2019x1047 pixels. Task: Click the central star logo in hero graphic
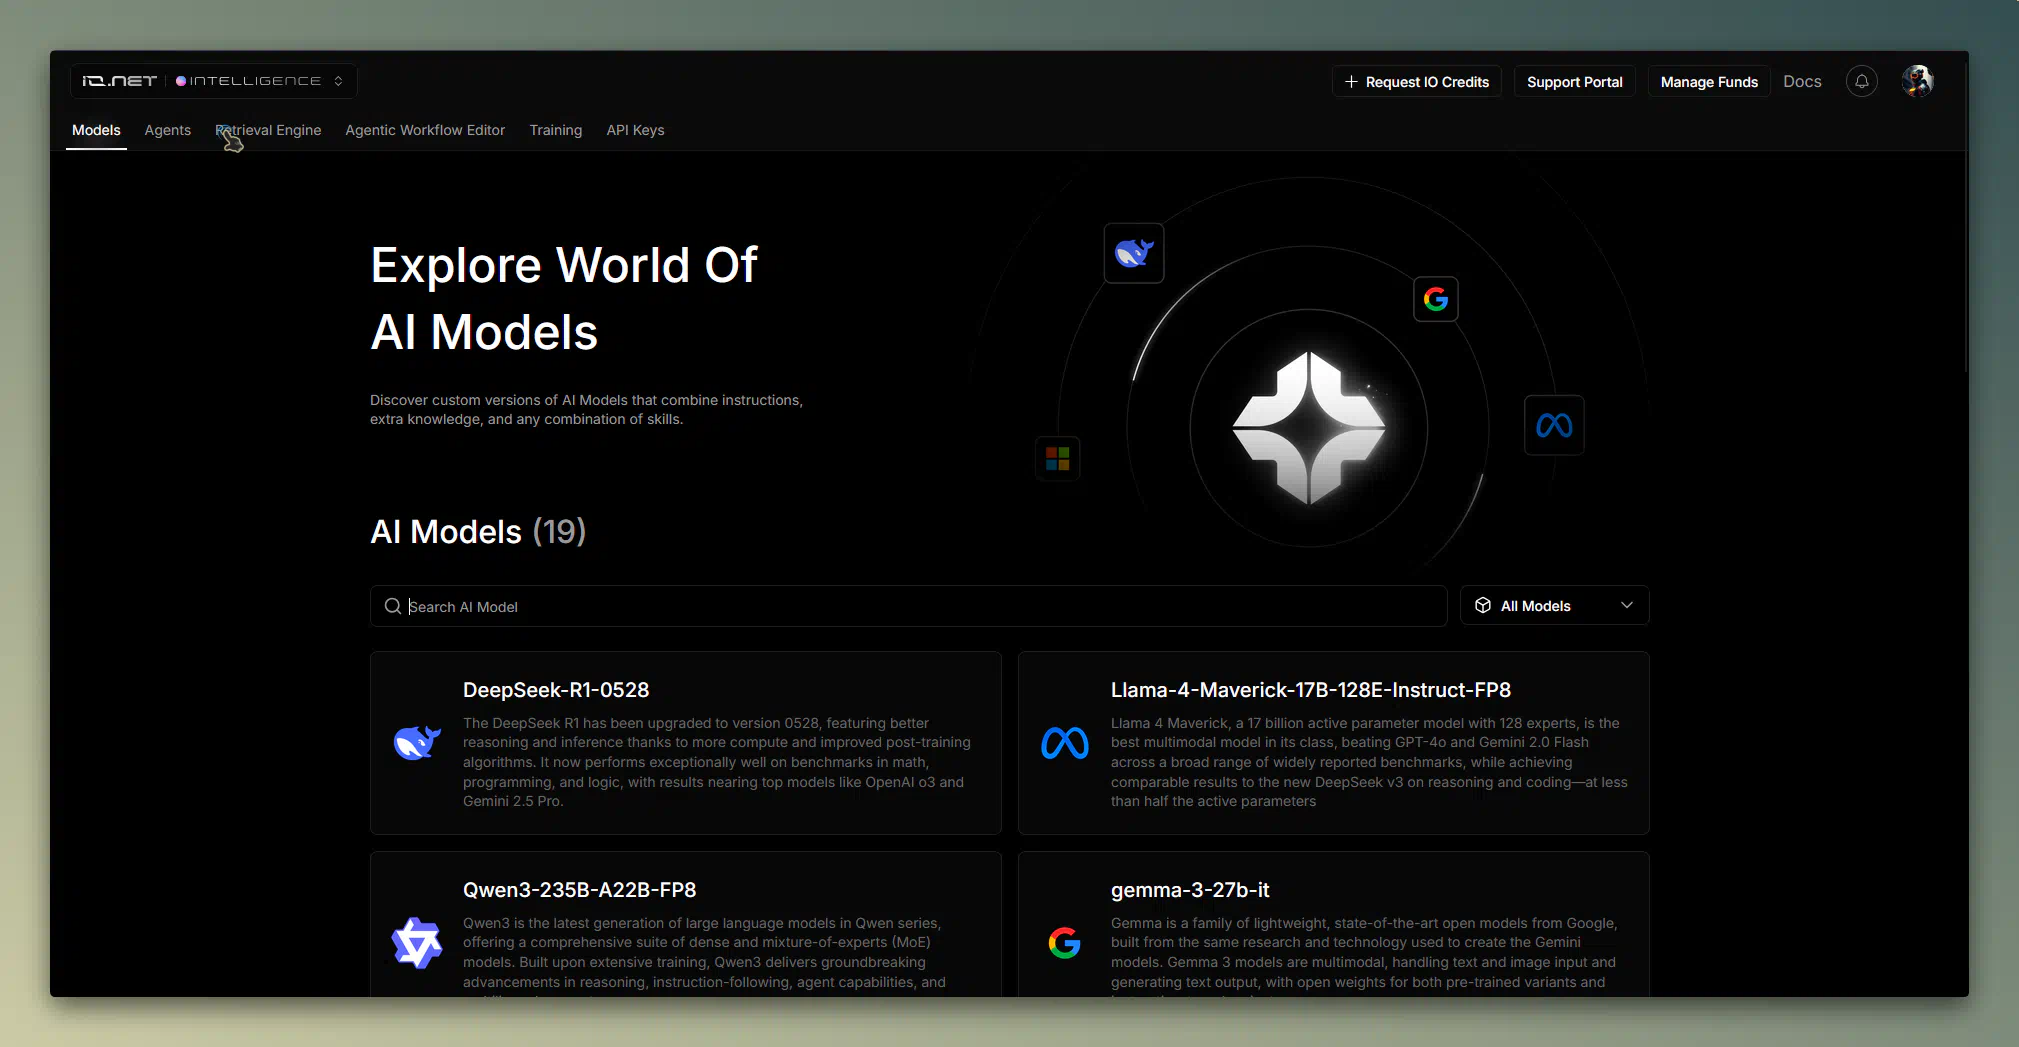coord(1308,427)
